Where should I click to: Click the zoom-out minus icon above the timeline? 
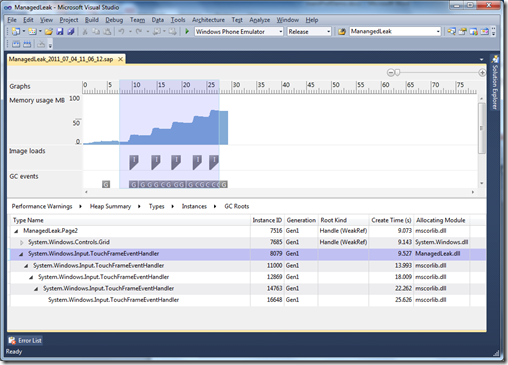point(390,72)
